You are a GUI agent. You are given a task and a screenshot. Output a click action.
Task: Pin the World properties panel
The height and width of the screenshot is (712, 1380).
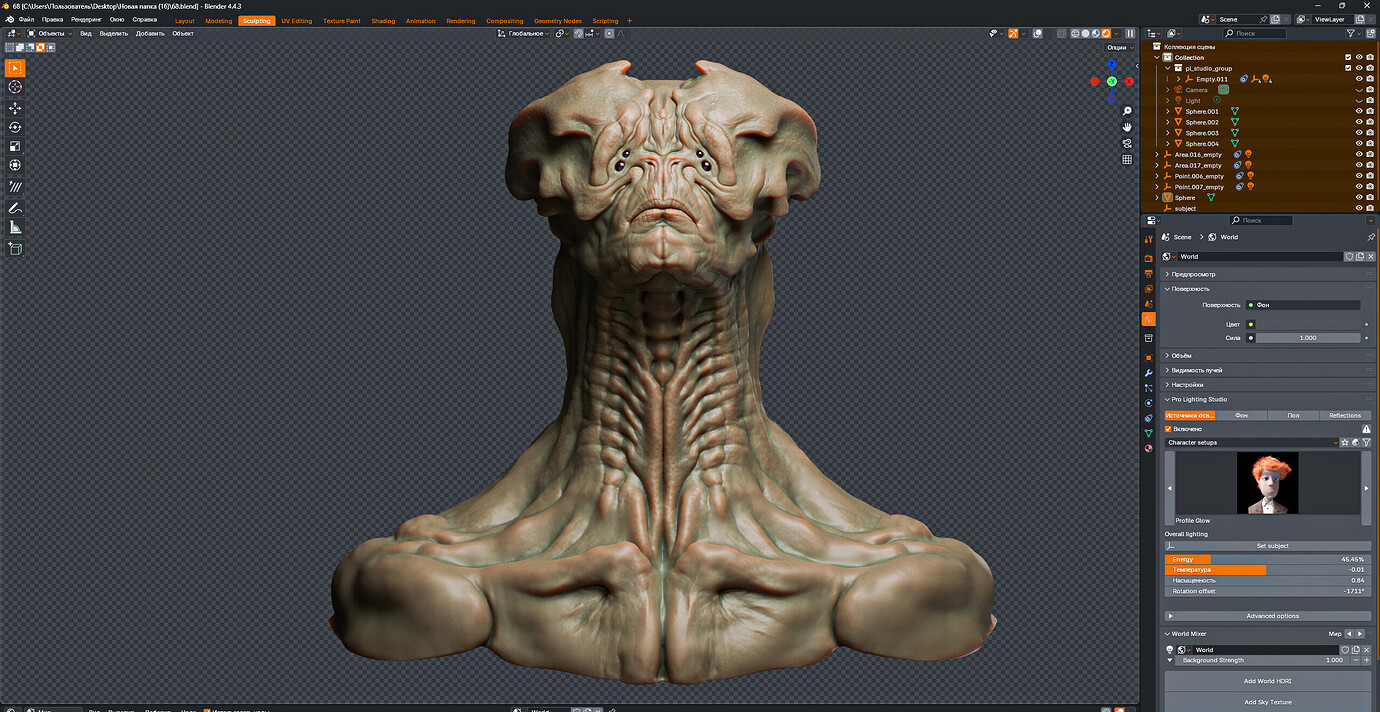pyautogui.click(x=1370, y=237)
